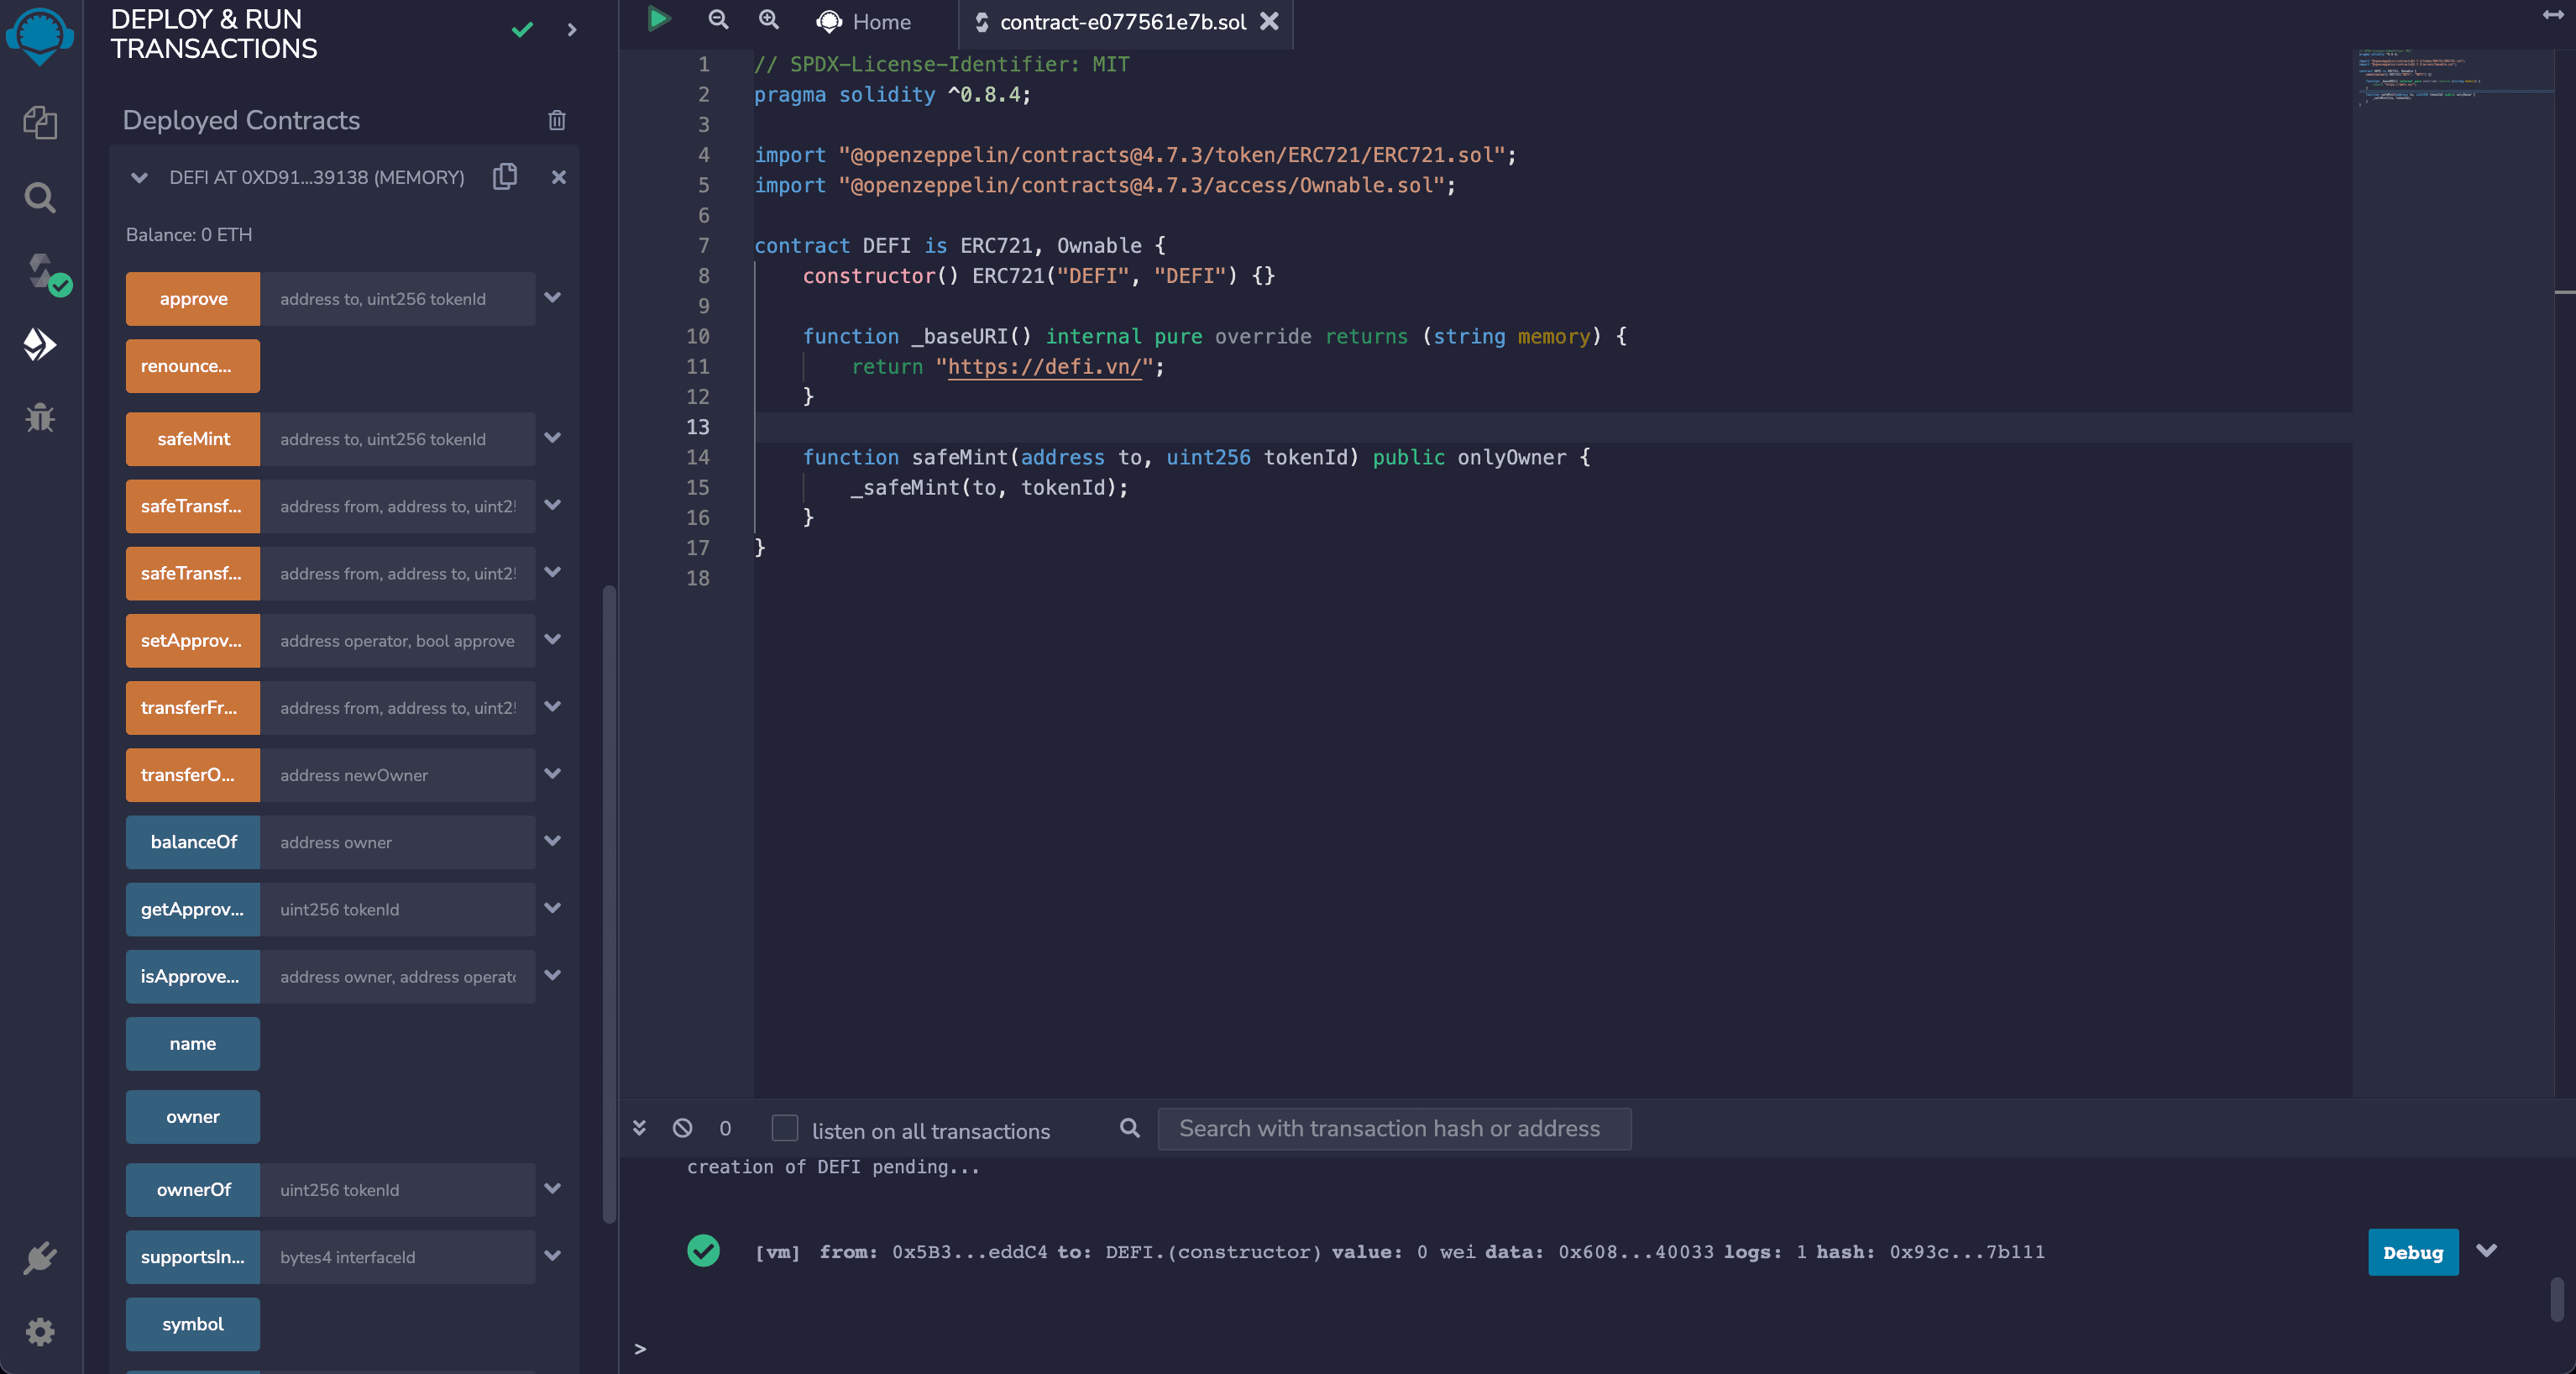Copy DEFI contract address icon
The width and height of the screenshot is (2576, 1374).
point(505,177)
